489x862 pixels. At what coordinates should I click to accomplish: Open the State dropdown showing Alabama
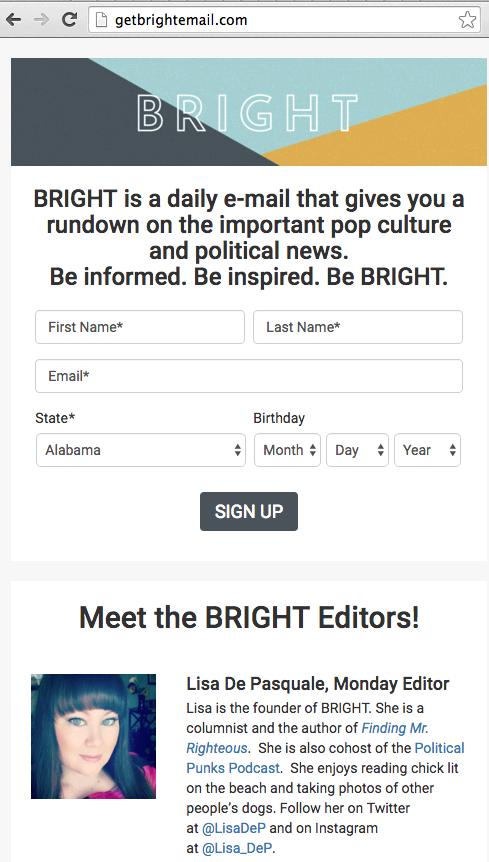point(141,450)
